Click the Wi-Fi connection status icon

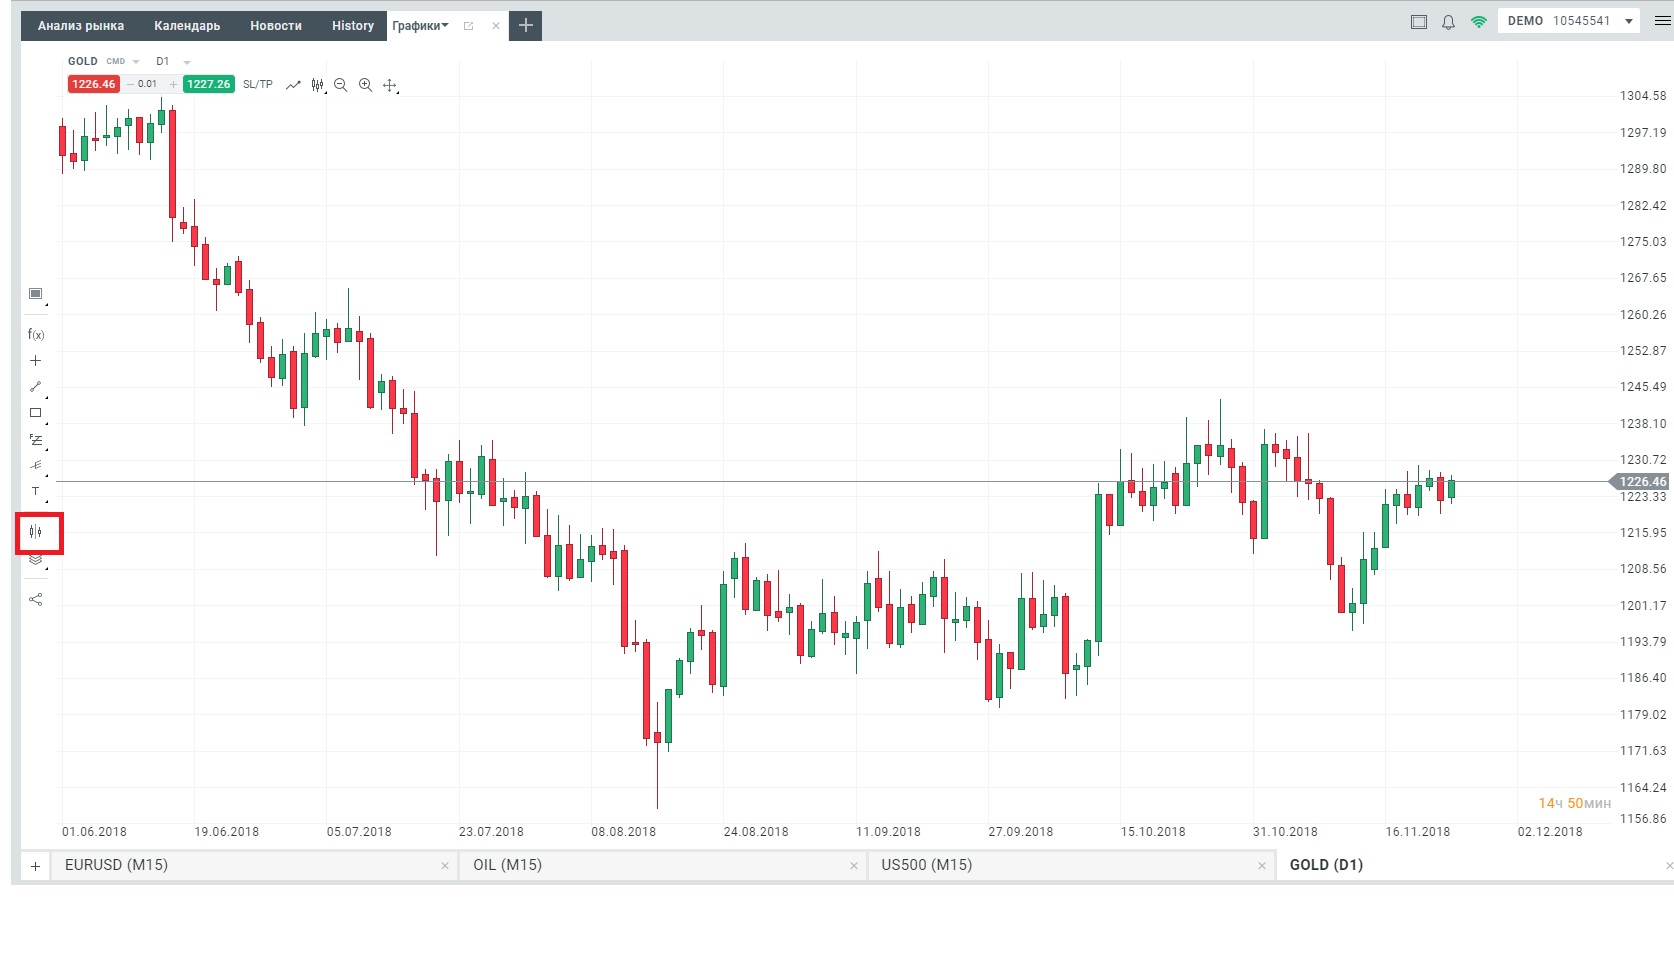click(x=1478, y=22)
